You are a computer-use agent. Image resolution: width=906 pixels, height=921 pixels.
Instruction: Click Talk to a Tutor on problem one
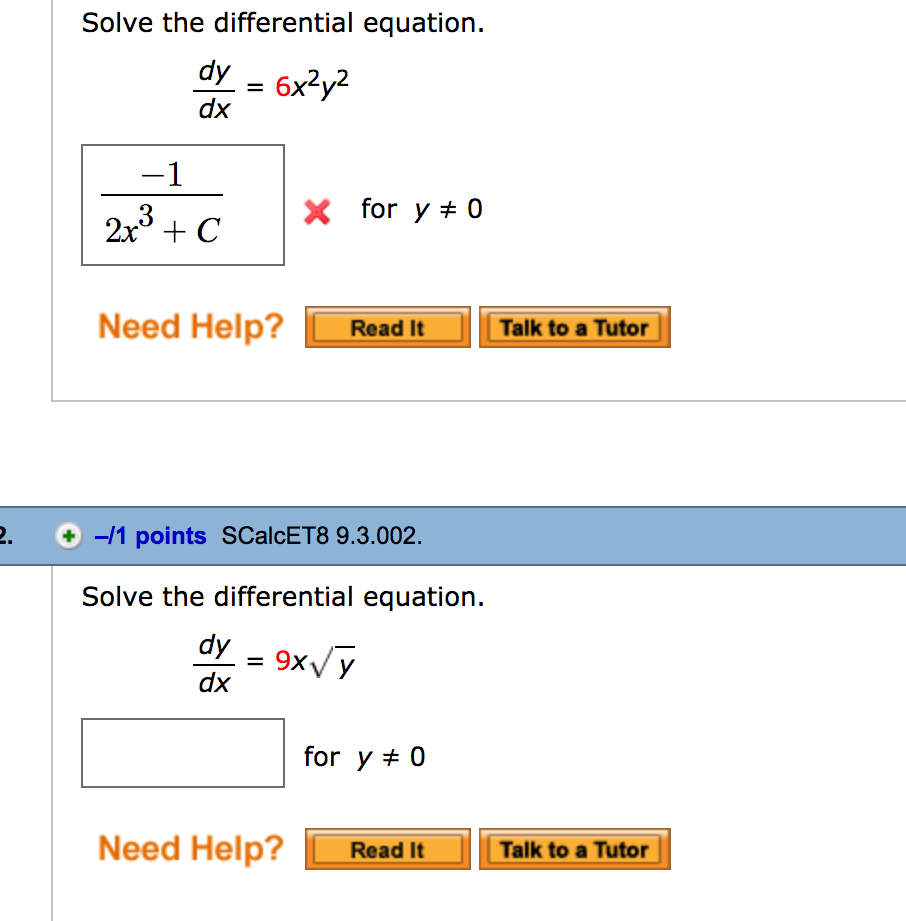tap(574, 325)
